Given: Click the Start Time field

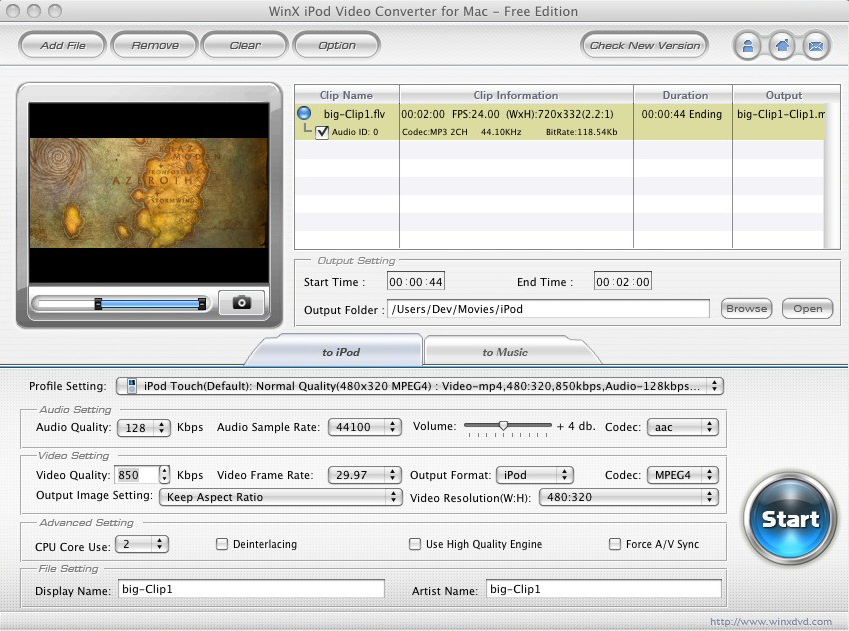Looking at the screenshot, I should 416,282.
